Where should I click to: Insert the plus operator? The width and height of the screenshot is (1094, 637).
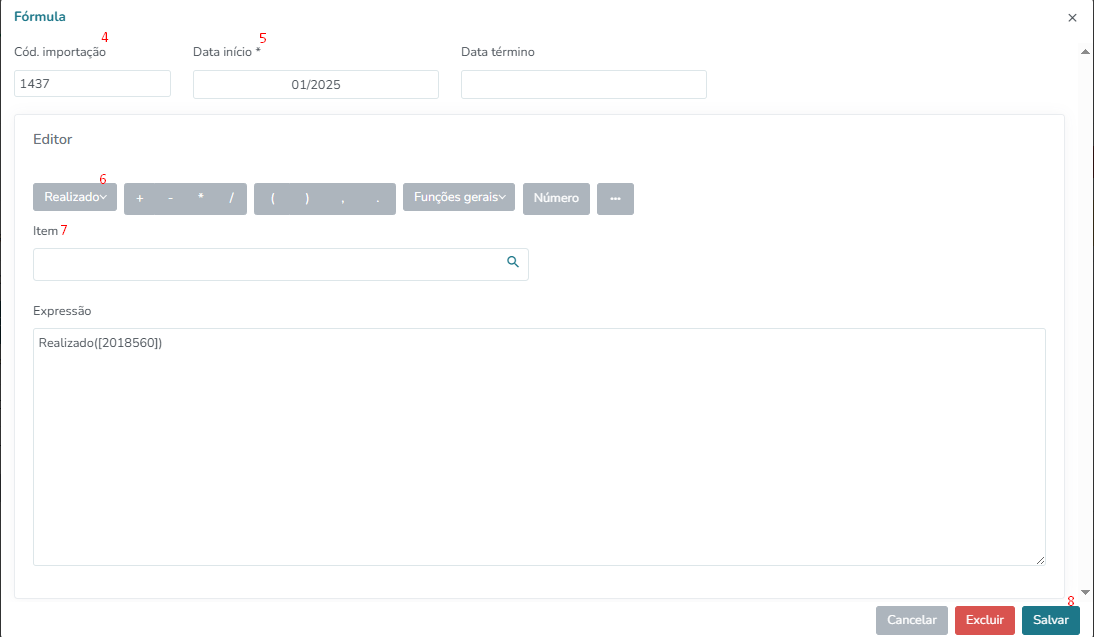[140, 199]
